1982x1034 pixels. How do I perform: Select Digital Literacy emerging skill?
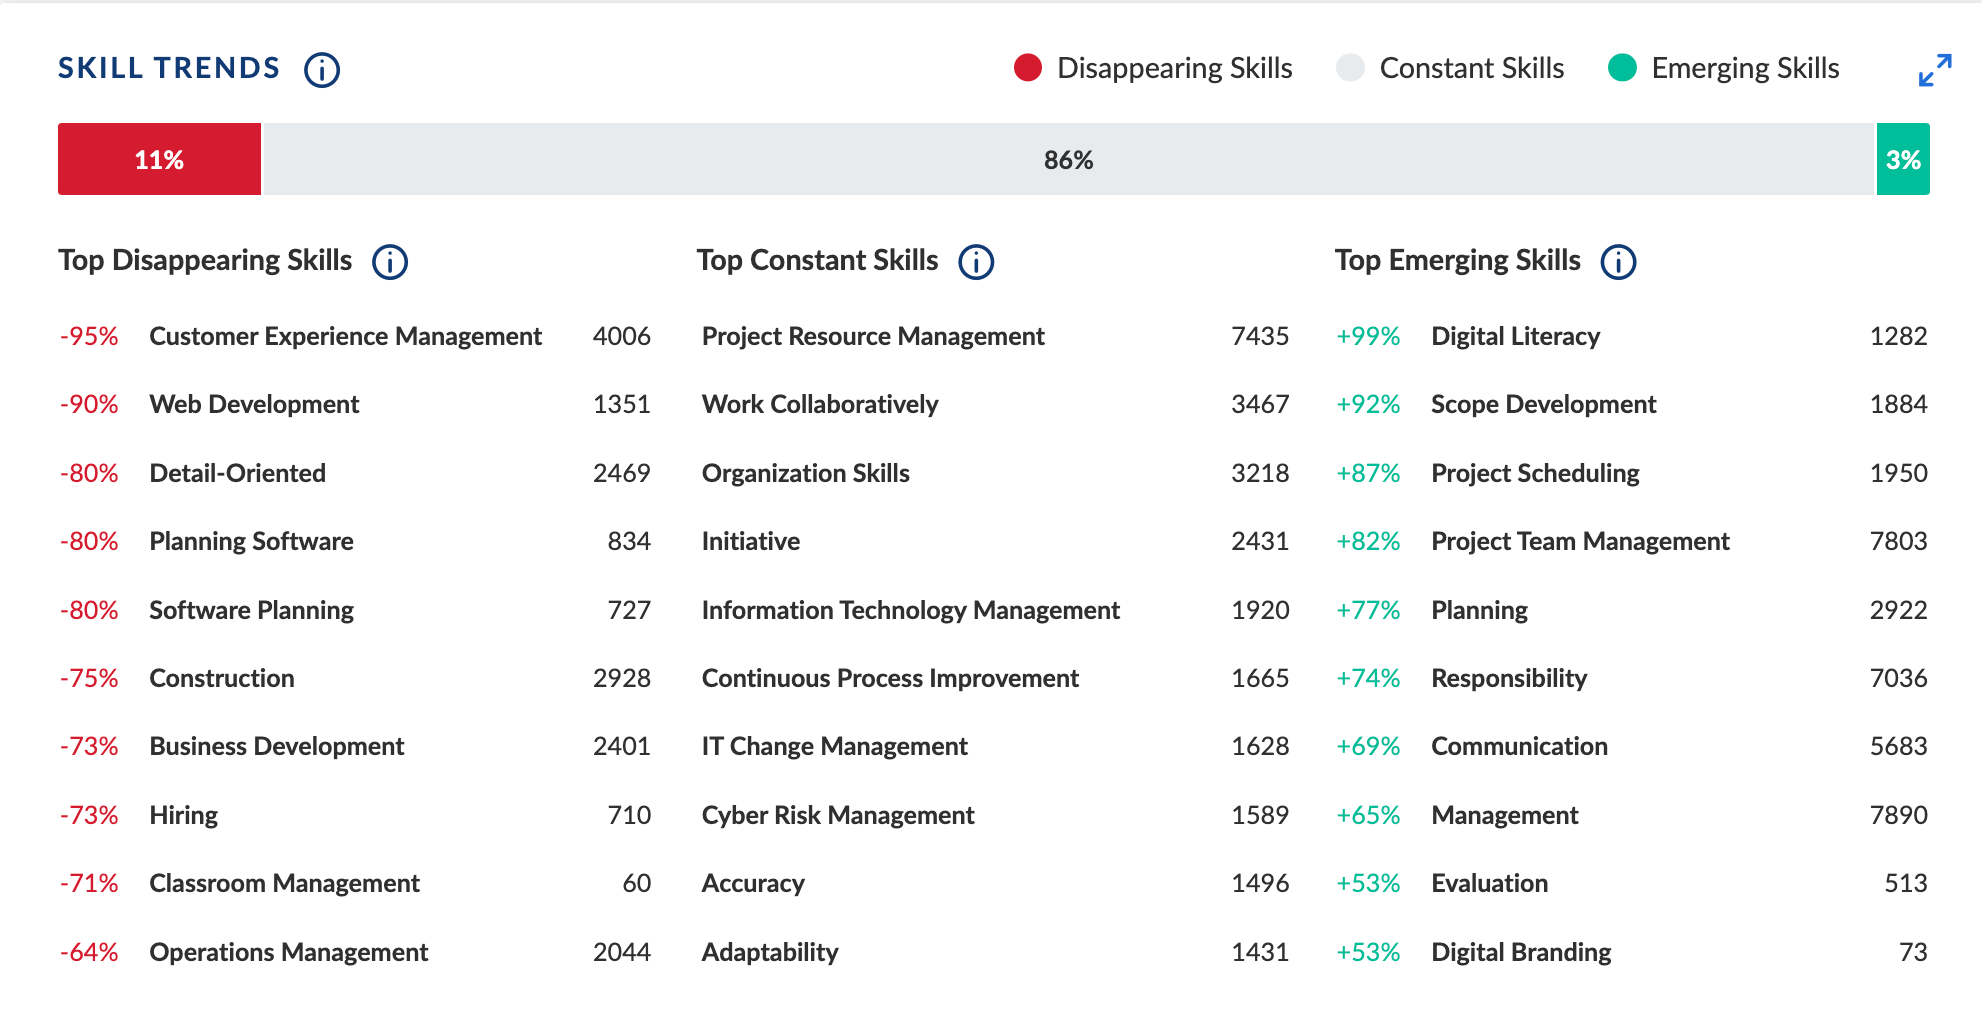1515,336
